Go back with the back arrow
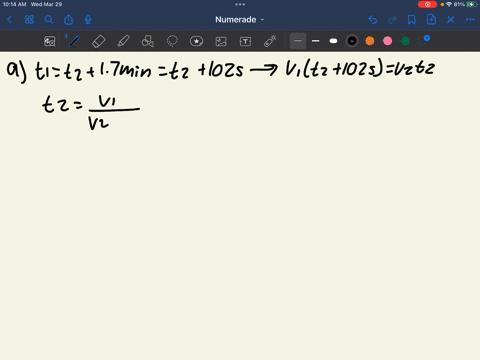 tap(9, 20)
